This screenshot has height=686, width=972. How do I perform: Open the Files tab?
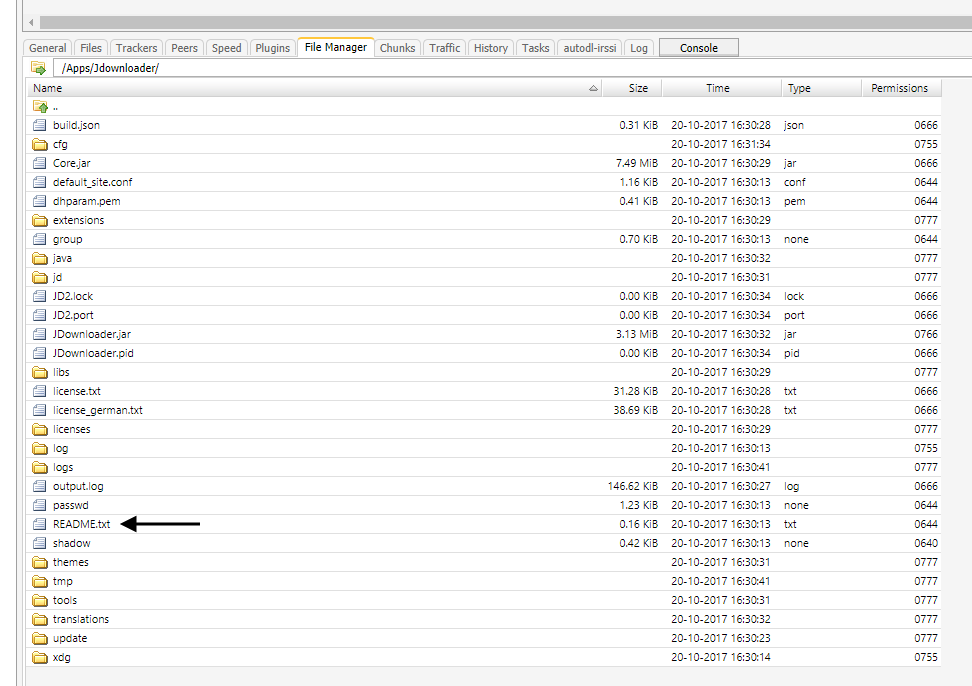point(91,48)
